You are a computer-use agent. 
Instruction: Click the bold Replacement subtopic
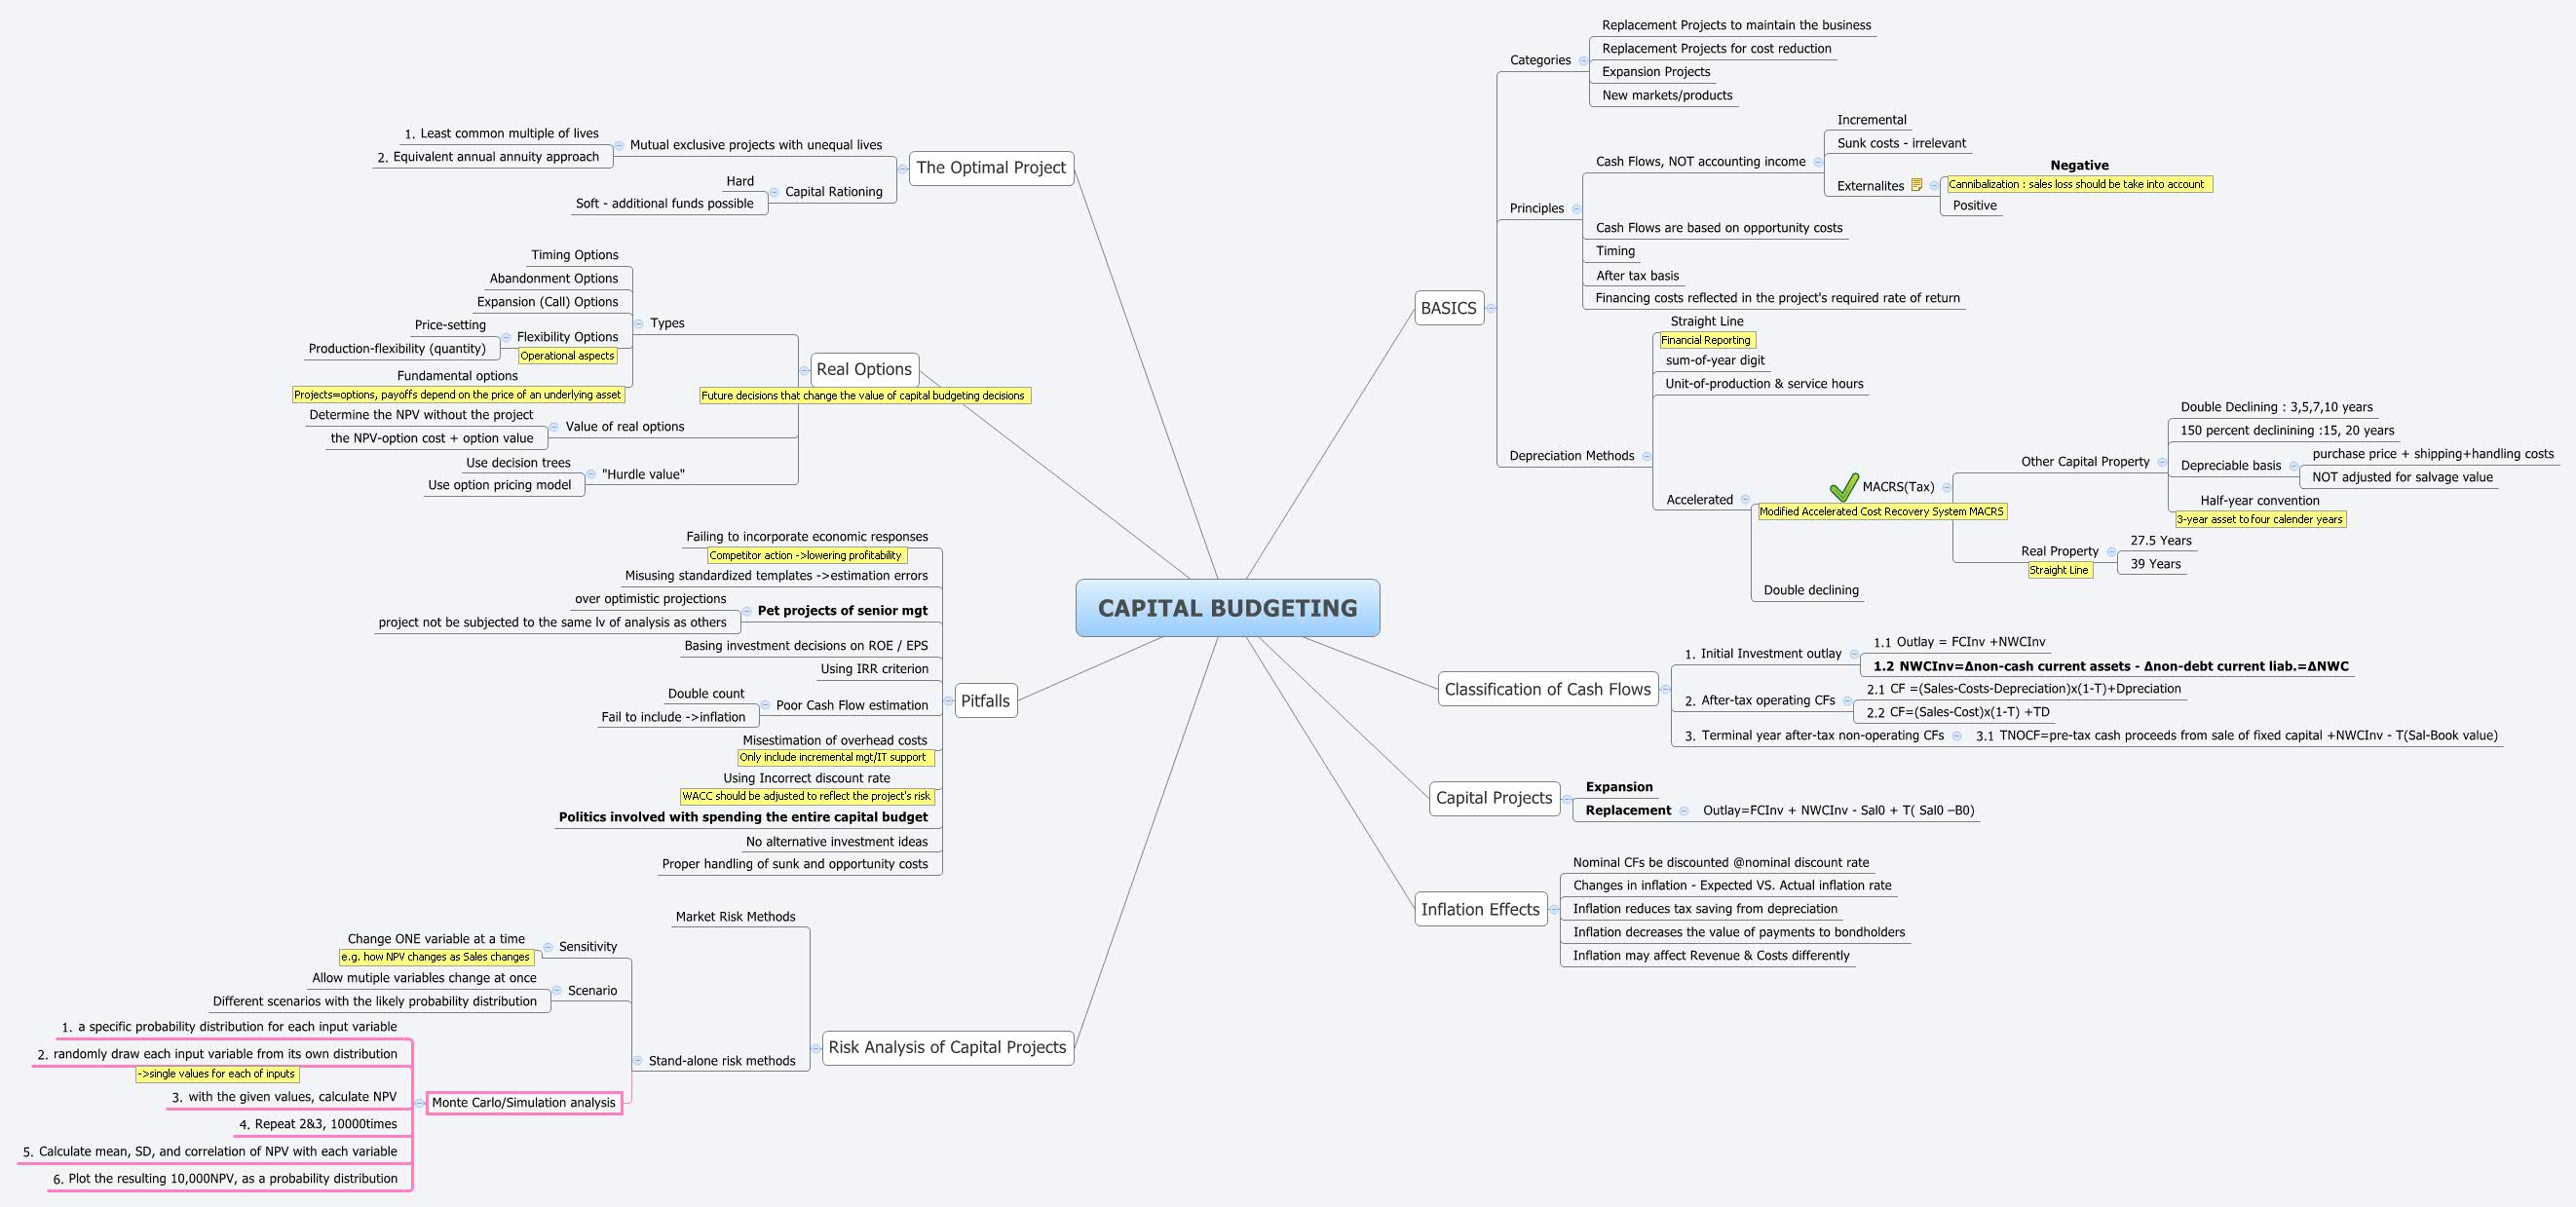tap(1627, 810)
